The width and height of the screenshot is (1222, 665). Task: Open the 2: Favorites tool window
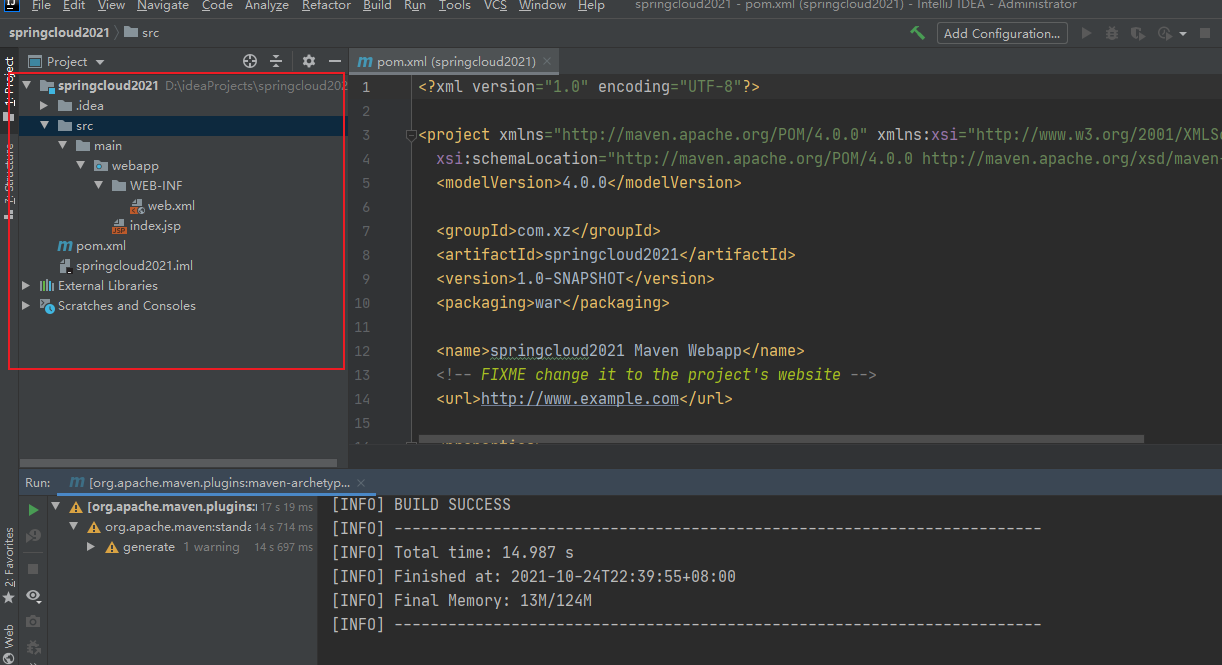(9, 556)
